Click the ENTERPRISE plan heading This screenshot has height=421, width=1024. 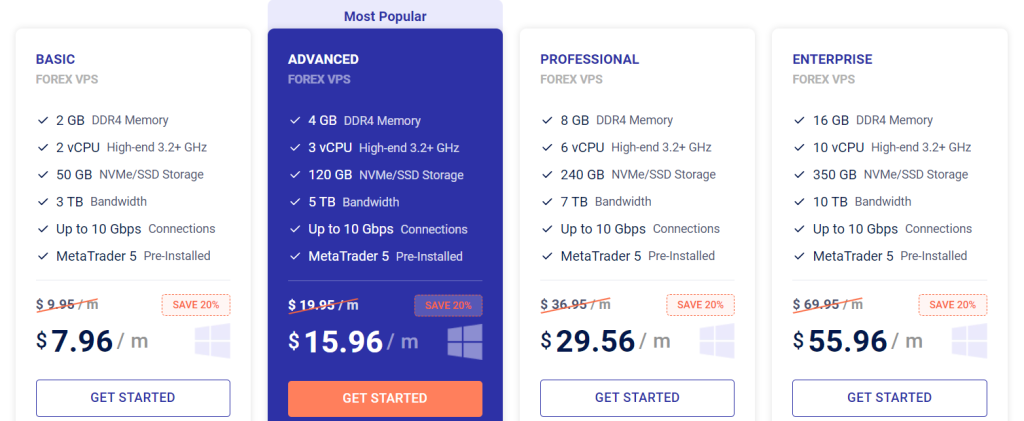point(832,59)
